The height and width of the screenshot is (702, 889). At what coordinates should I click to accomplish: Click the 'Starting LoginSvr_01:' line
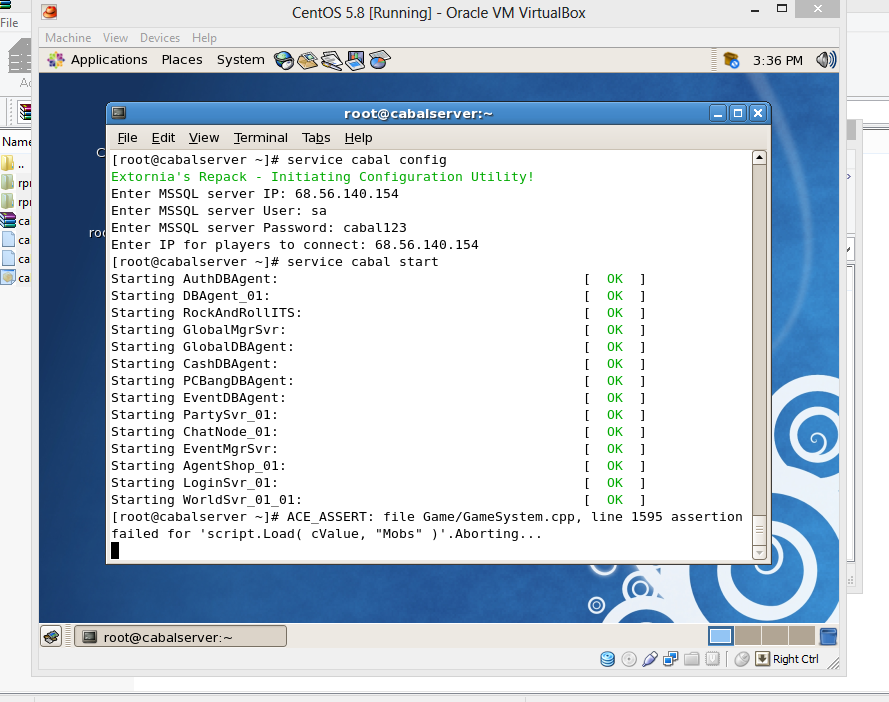coord(194,483)
